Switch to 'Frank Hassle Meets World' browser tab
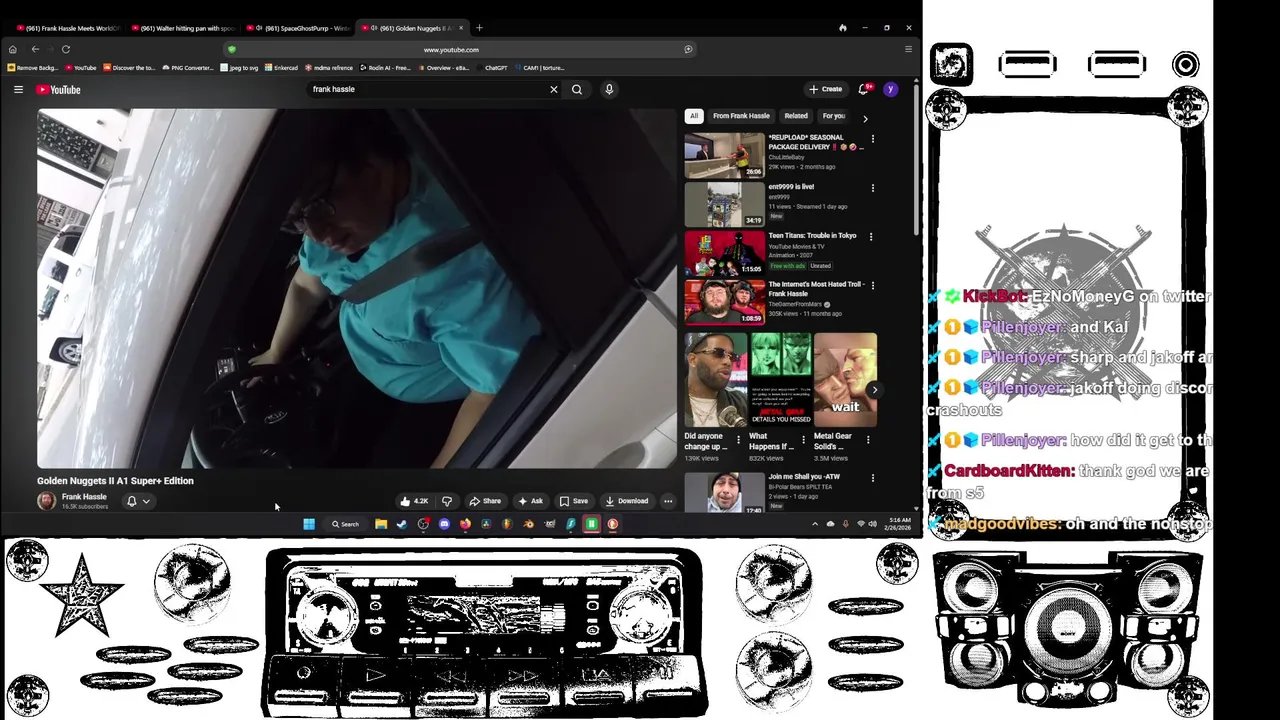Screen dimensions: 1280x720 (67, 28)
